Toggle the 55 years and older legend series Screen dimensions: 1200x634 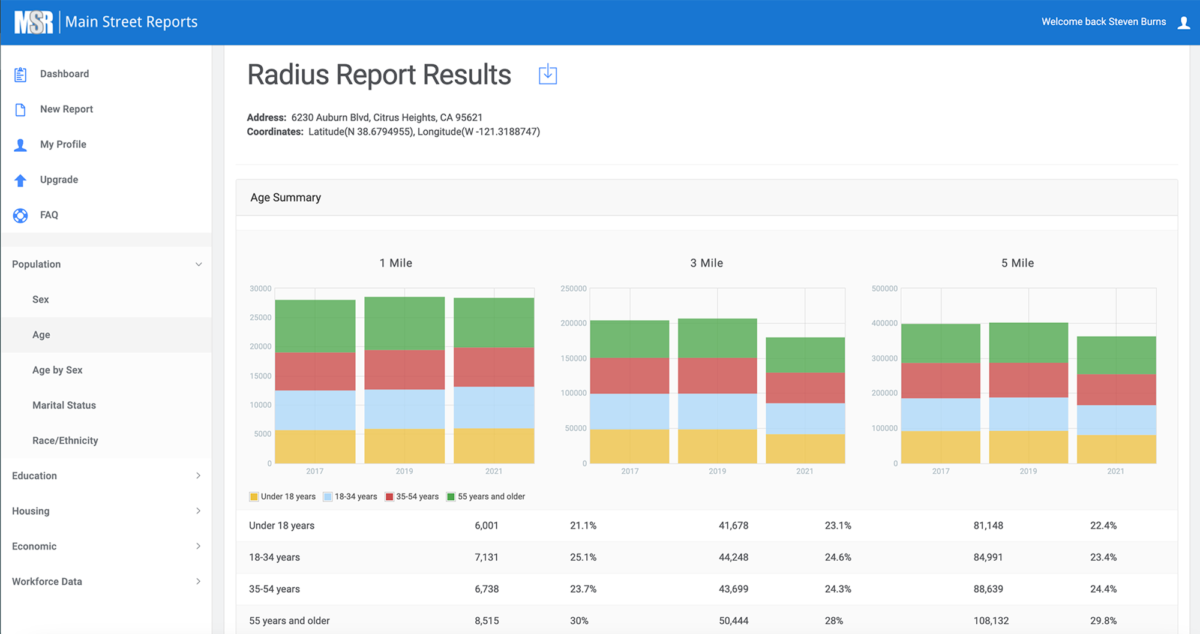[x=485, y=496]
